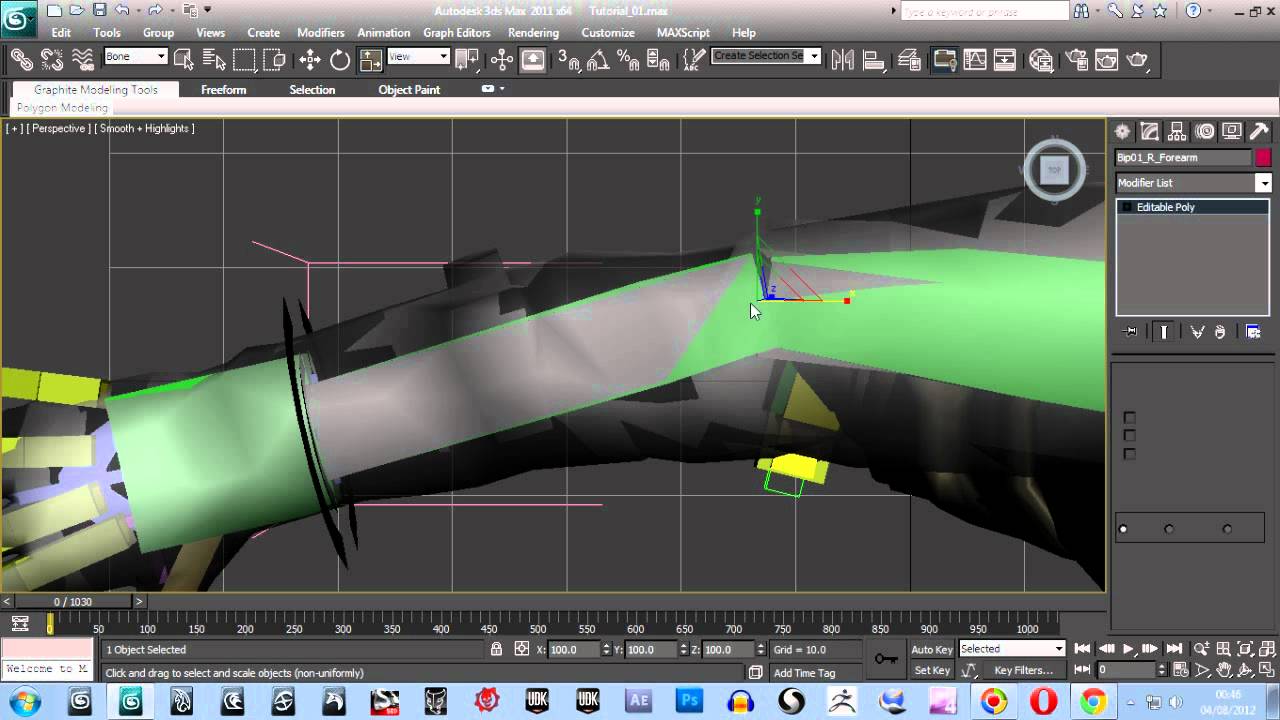Open Render Setup teapot icon
The width and height of the screenshot is (1280, 720).
1076,60
